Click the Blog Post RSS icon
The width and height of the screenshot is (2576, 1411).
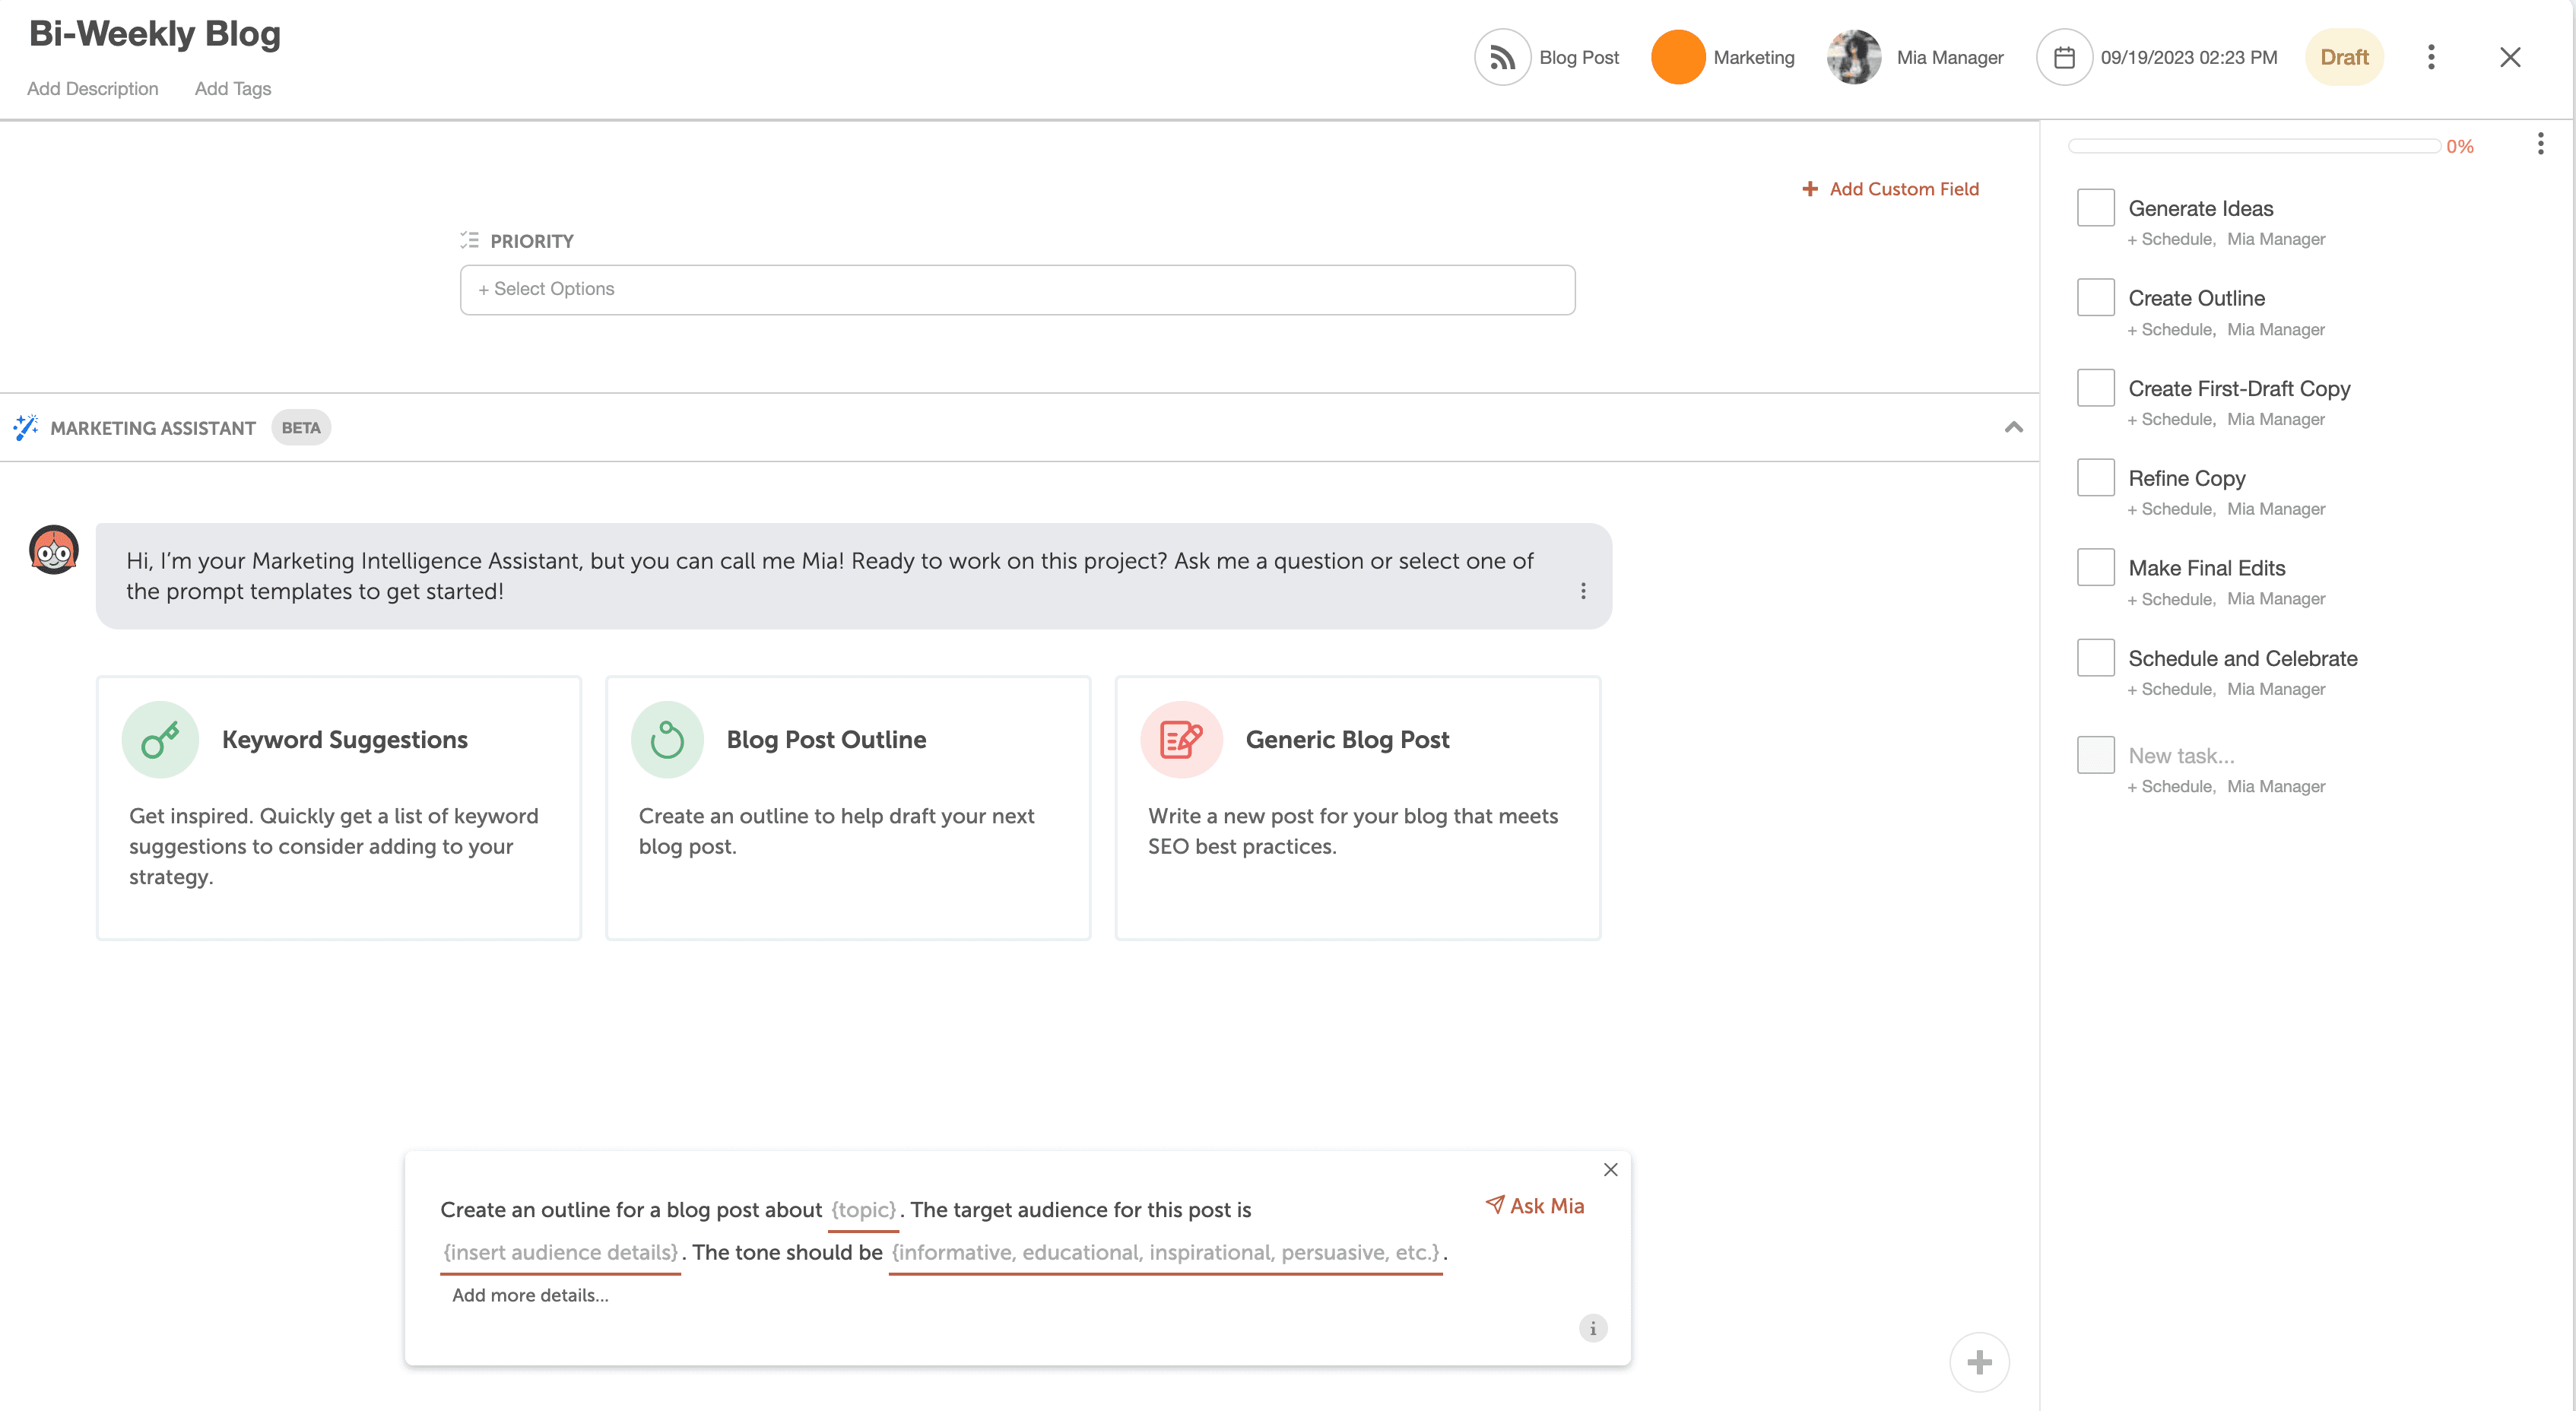(x=1503, y=57)
